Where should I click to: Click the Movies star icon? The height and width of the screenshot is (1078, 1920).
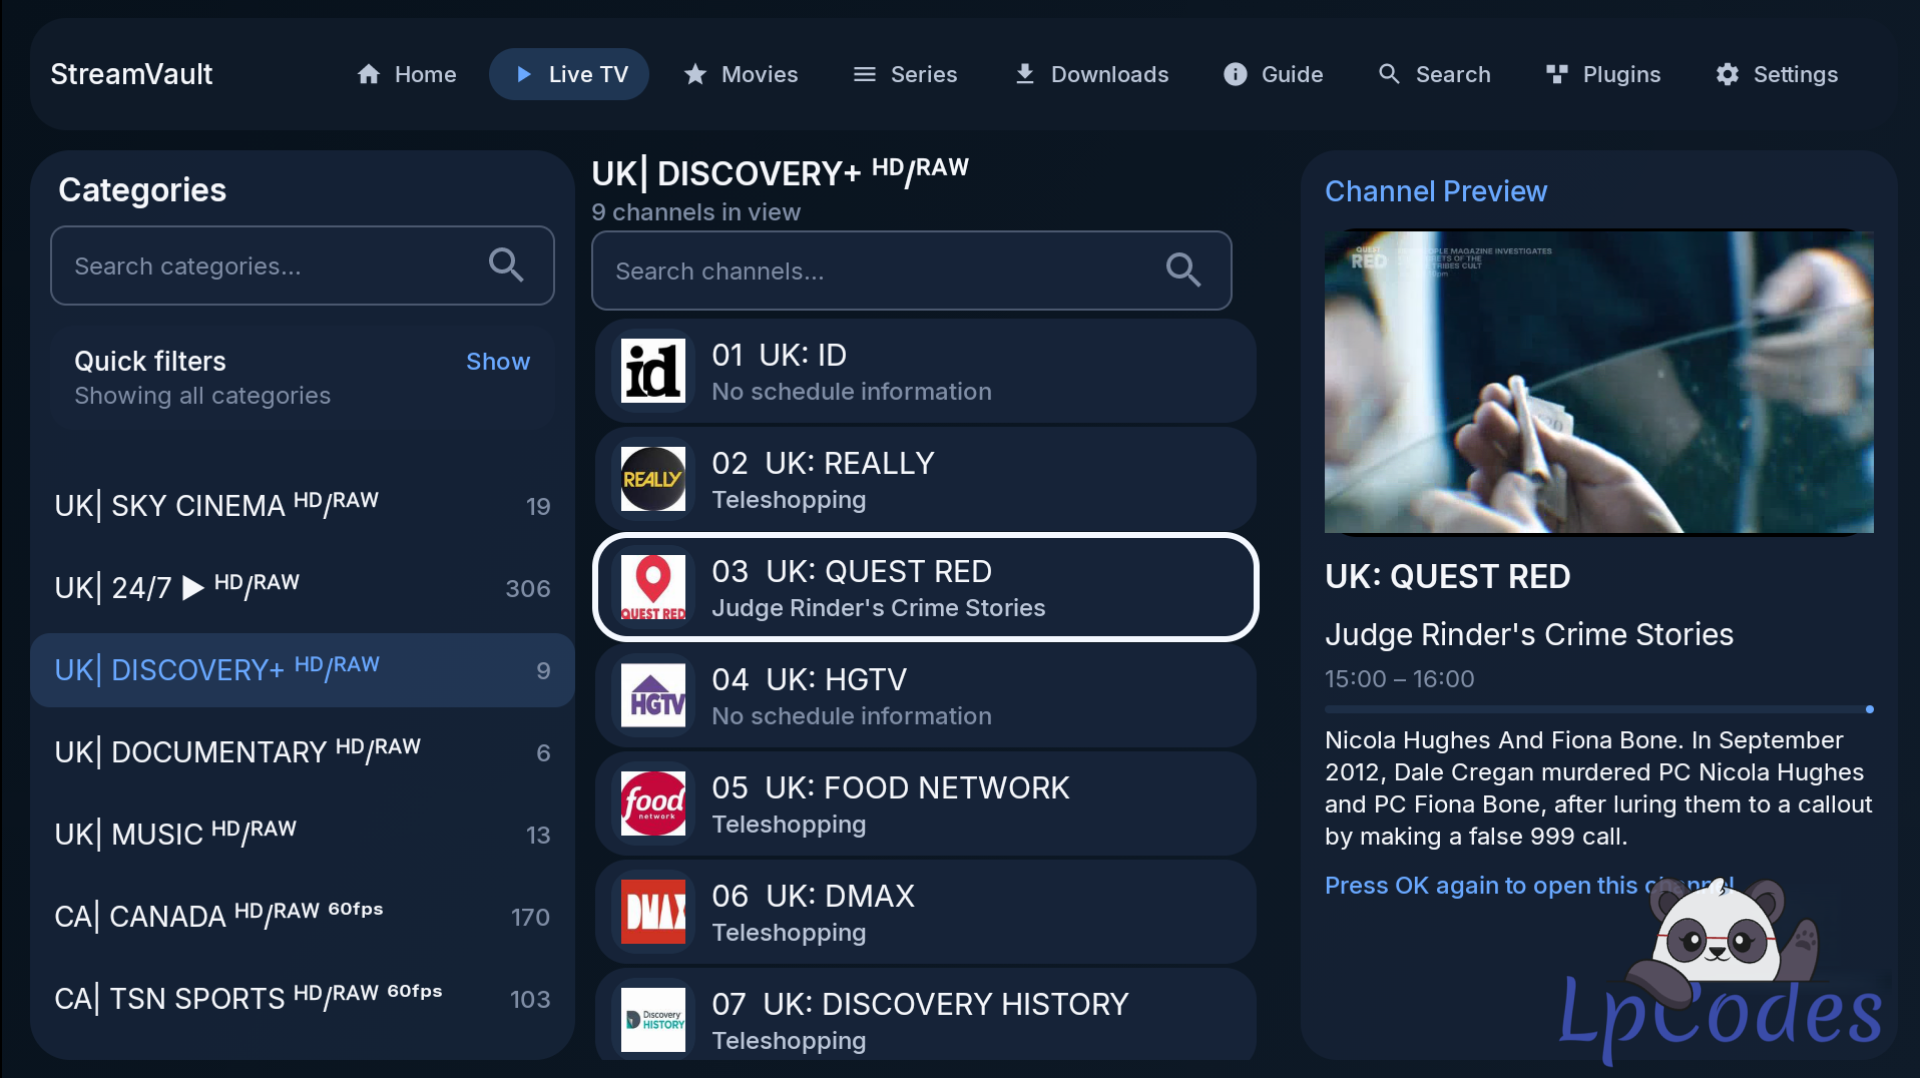695,74
